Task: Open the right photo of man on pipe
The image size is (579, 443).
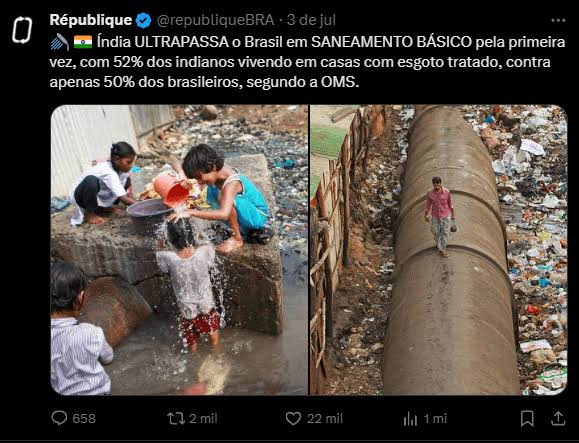Action: pyautogui.click(x=439, y=250)
